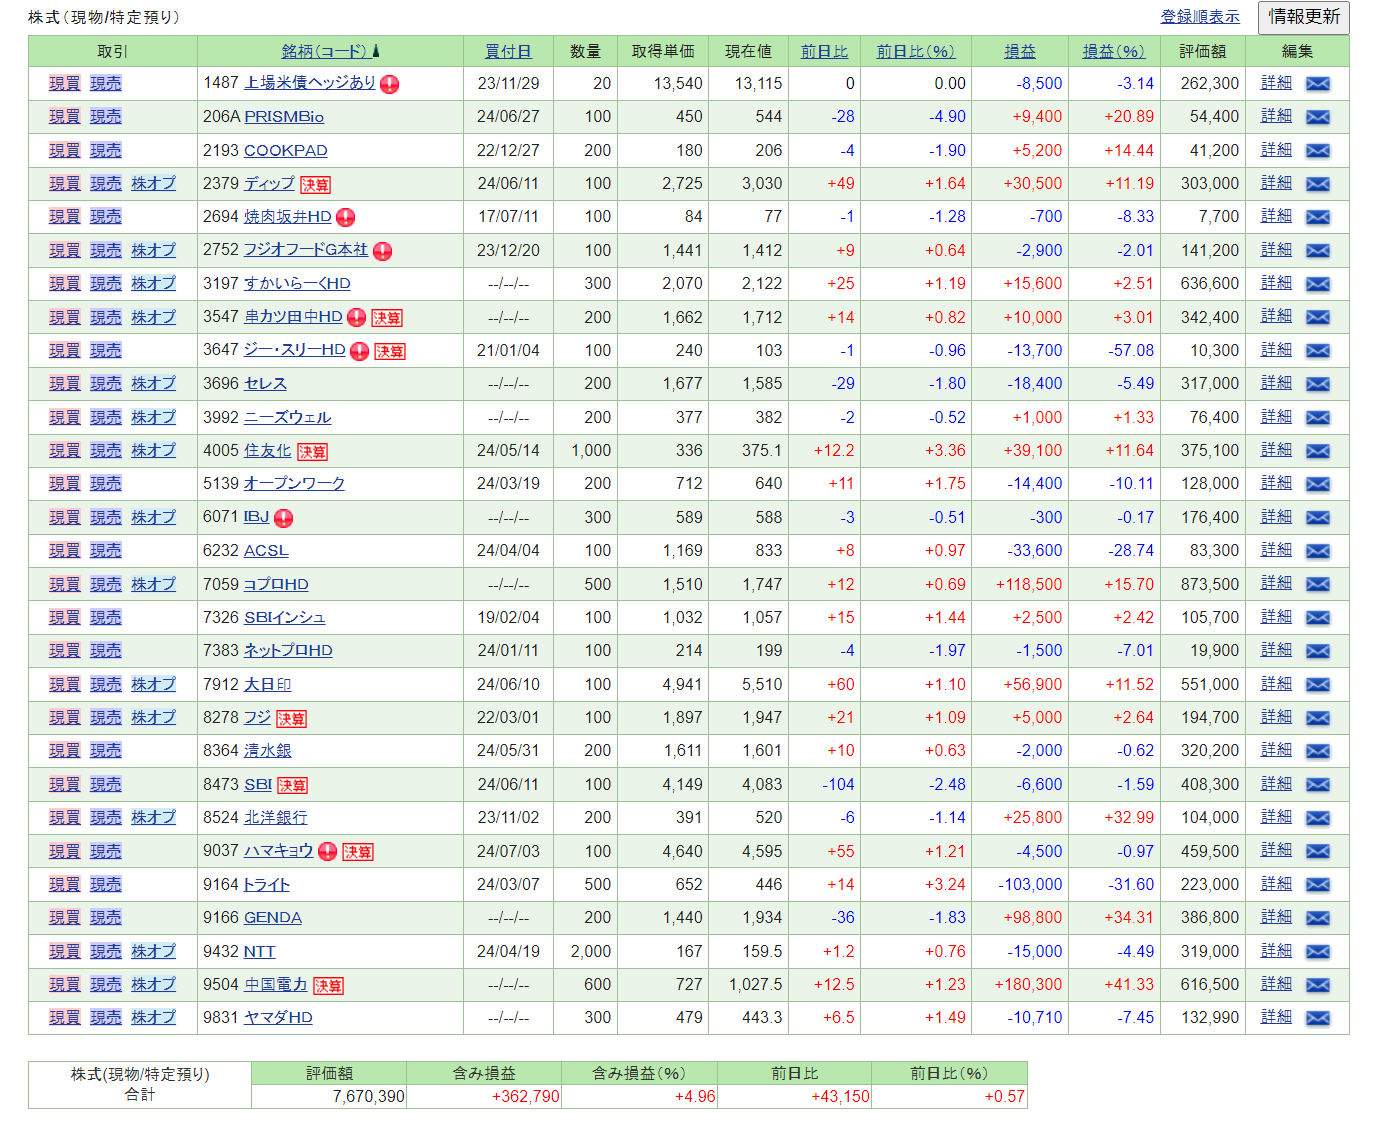
Task: Click 現売 for 3197 すかいらーくHD
Action: tap(105, 284)
